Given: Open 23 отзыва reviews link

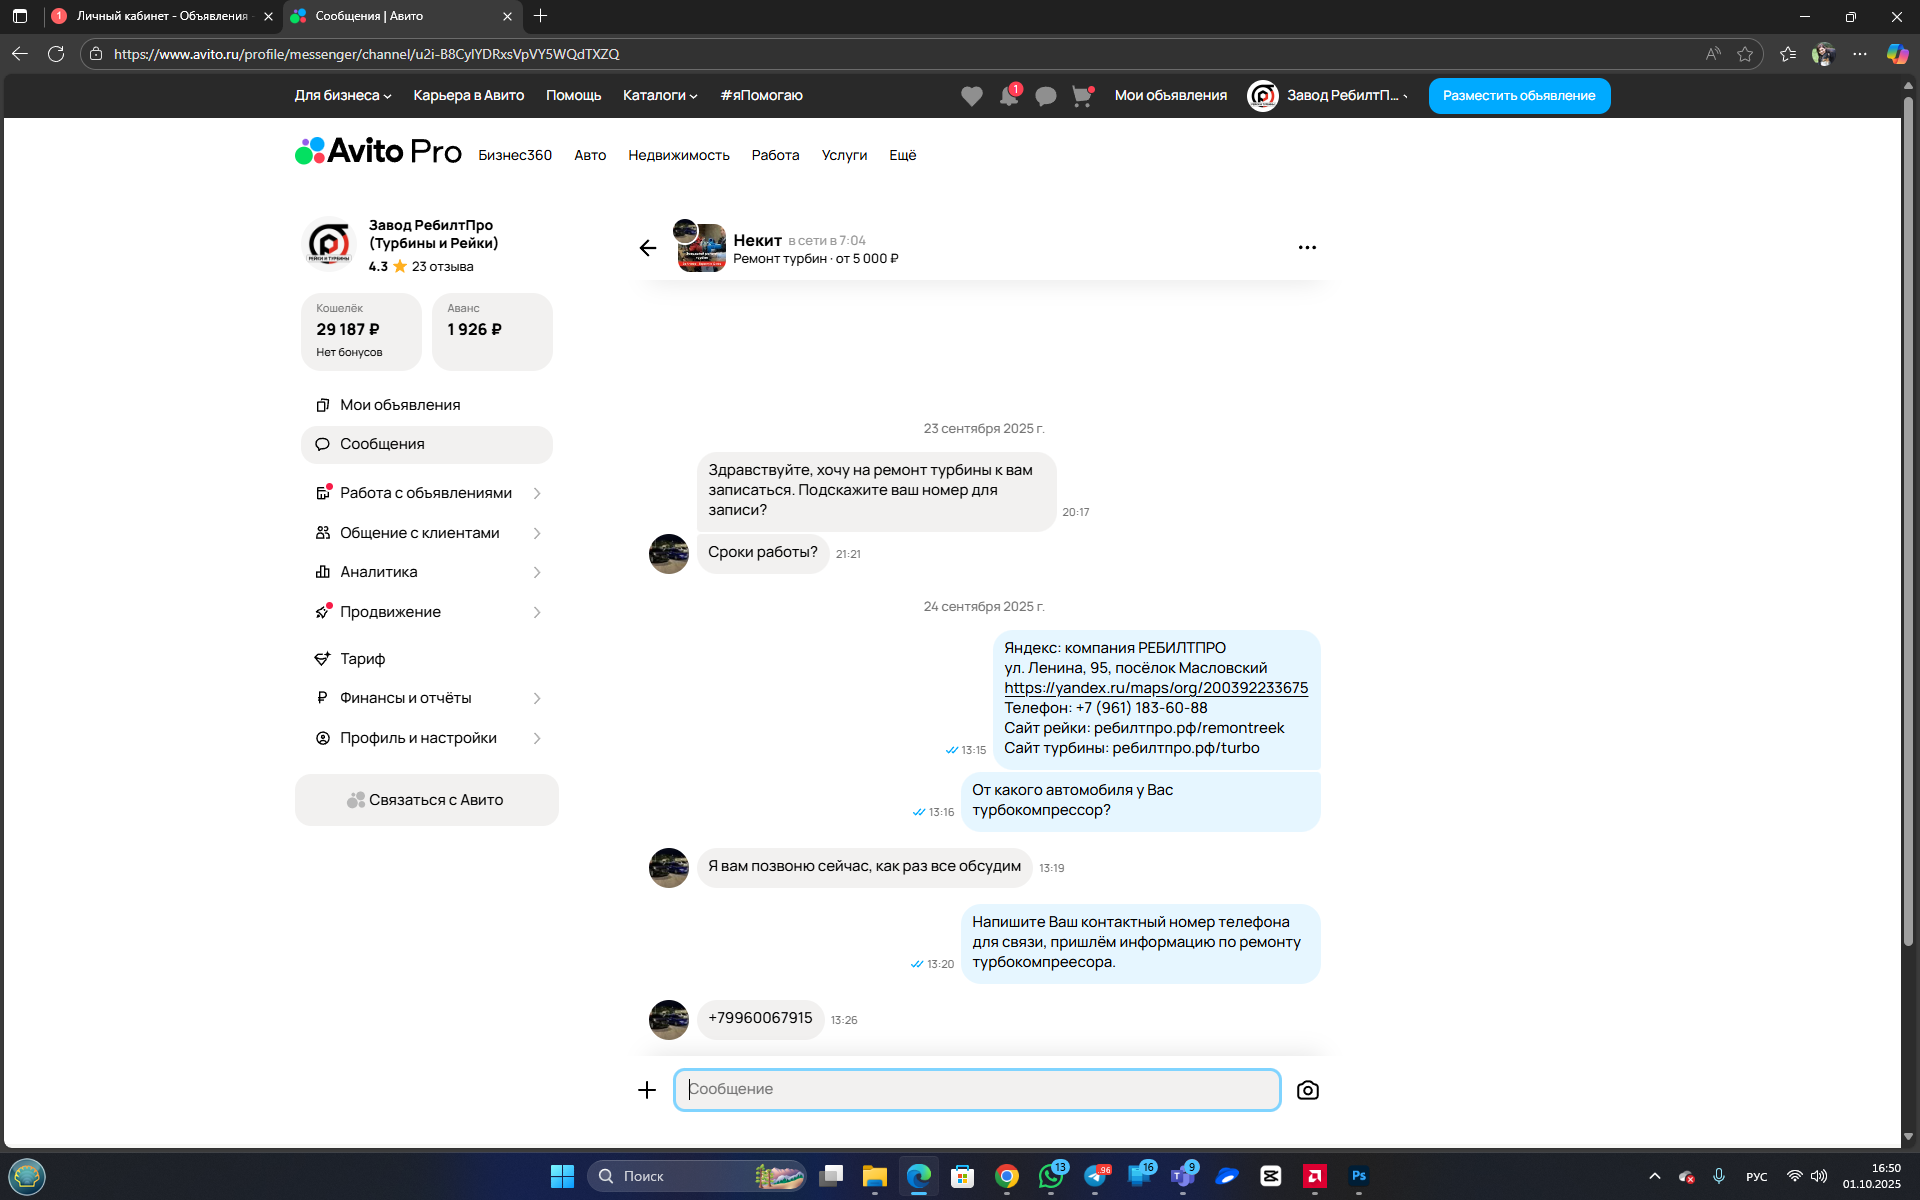Looking at the screenshot, I should tap(442, 267).
